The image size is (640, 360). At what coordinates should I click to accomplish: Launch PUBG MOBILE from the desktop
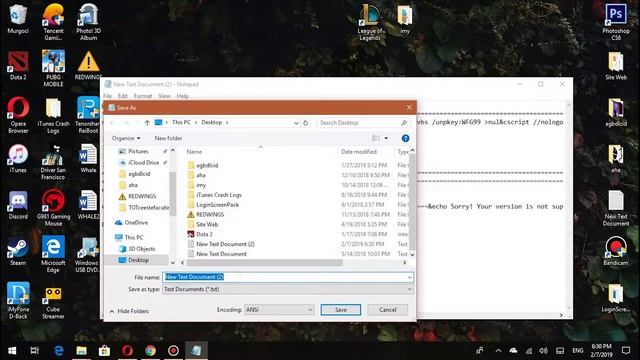(53, 69)
